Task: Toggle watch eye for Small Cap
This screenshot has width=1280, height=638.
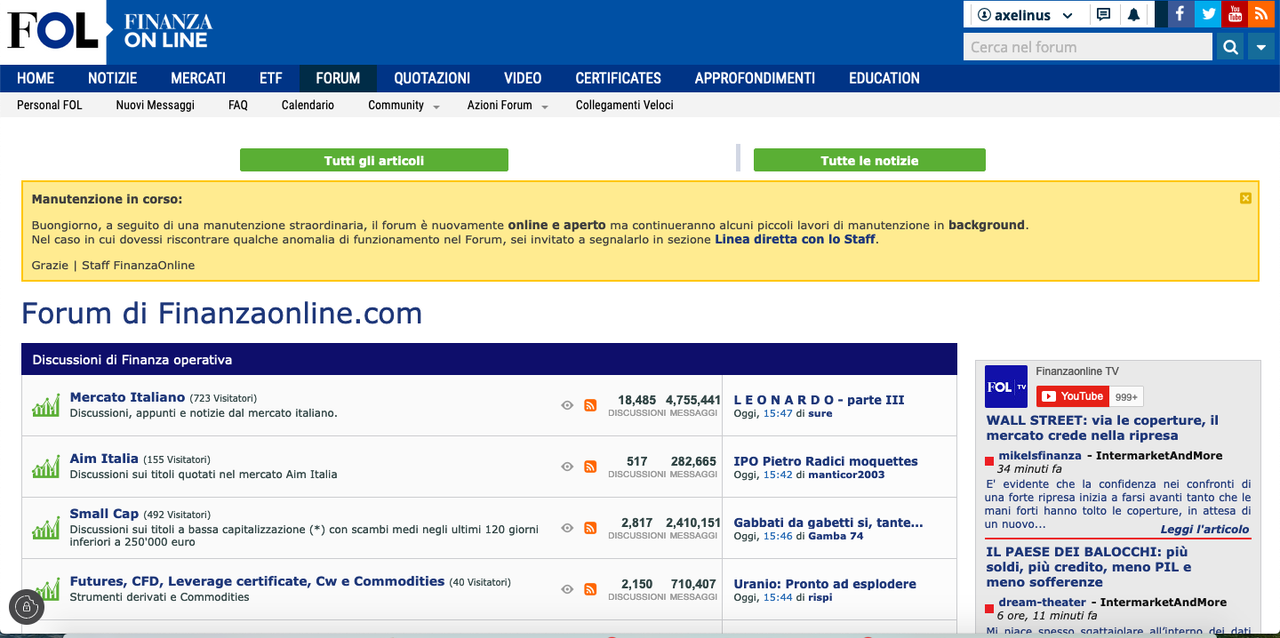Action: point(567,528)
